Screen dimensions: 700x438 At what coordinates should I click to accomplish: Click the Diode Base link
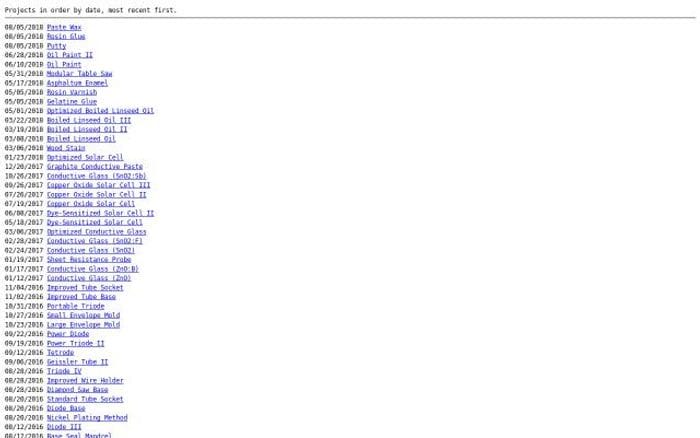tap(66, 409)
